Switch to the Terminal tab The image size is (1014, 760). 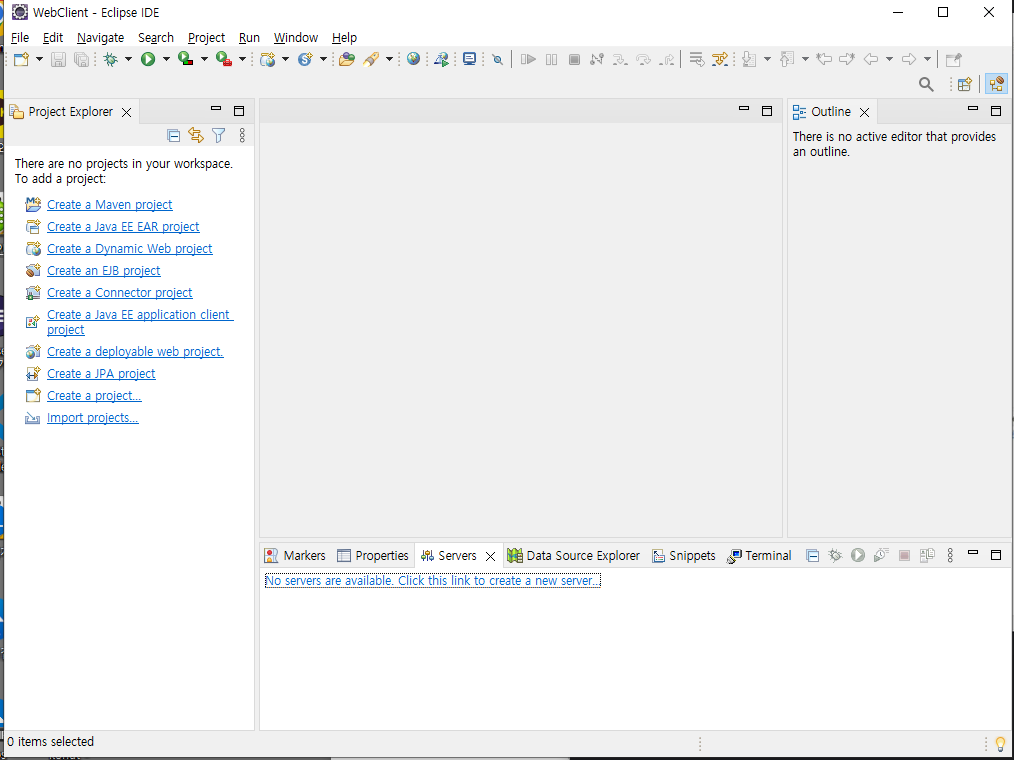click(x=759, y=556)
